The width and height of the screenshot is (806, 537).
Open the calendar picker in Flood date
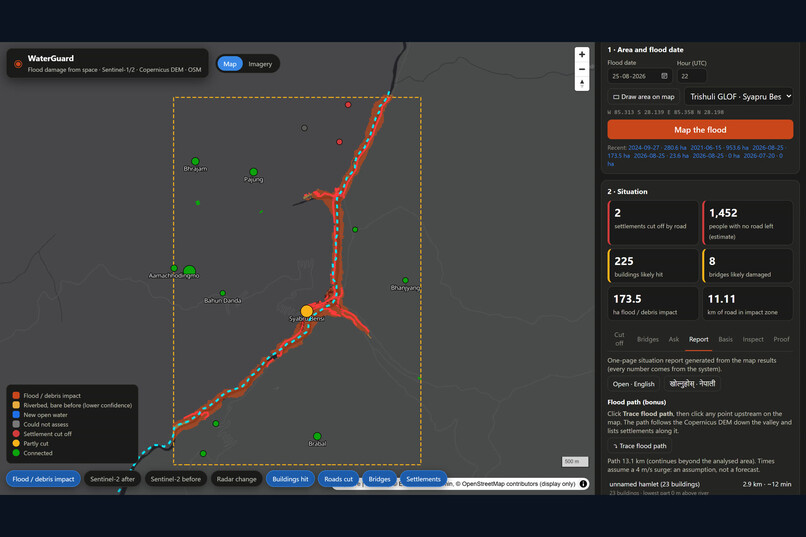664,76
